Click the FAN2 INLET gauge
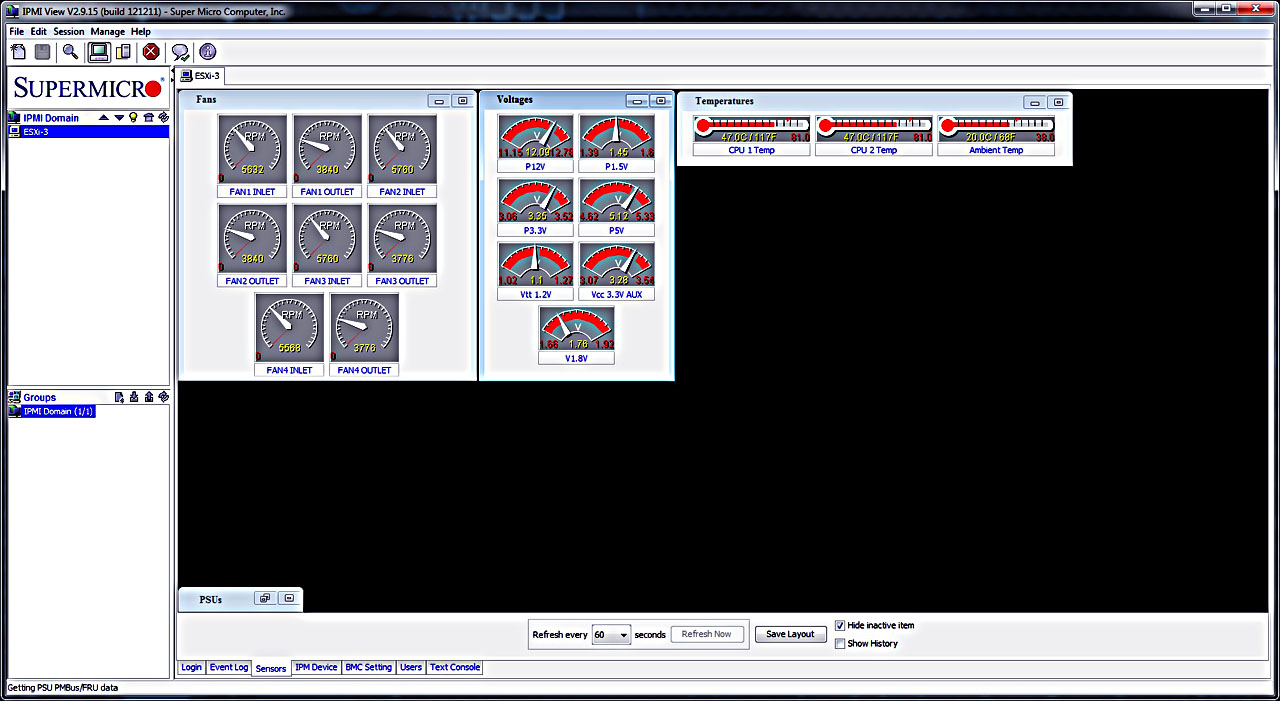 coord(402,149)
